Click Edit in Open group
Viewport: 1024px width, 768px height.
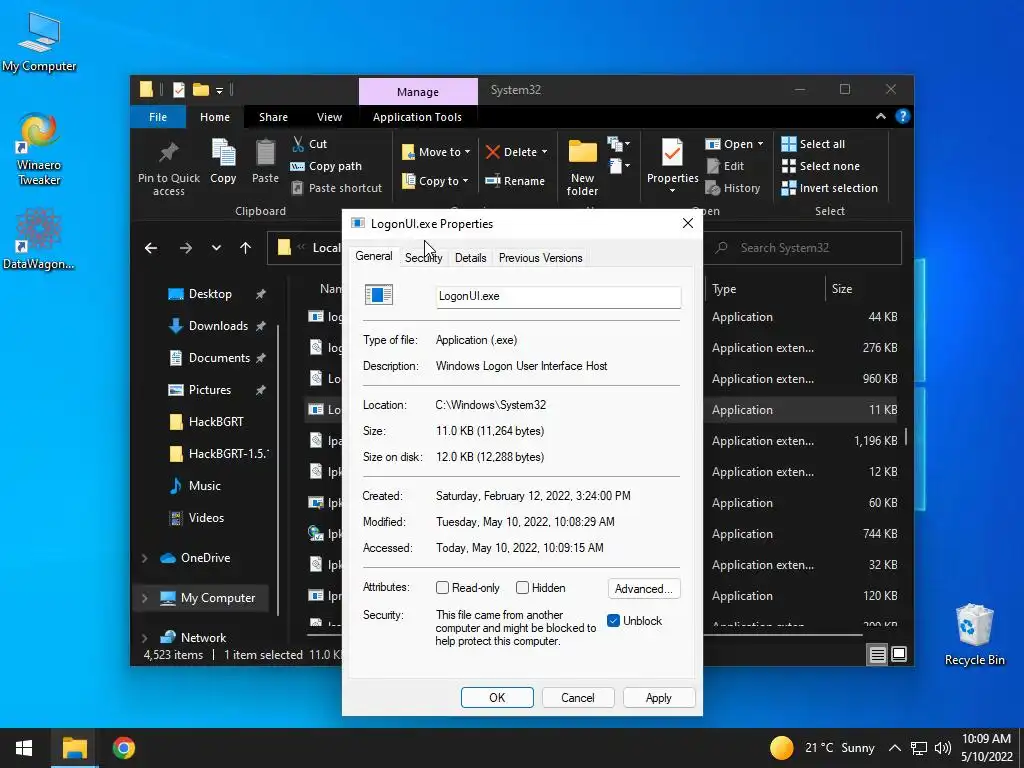[725, 166]
